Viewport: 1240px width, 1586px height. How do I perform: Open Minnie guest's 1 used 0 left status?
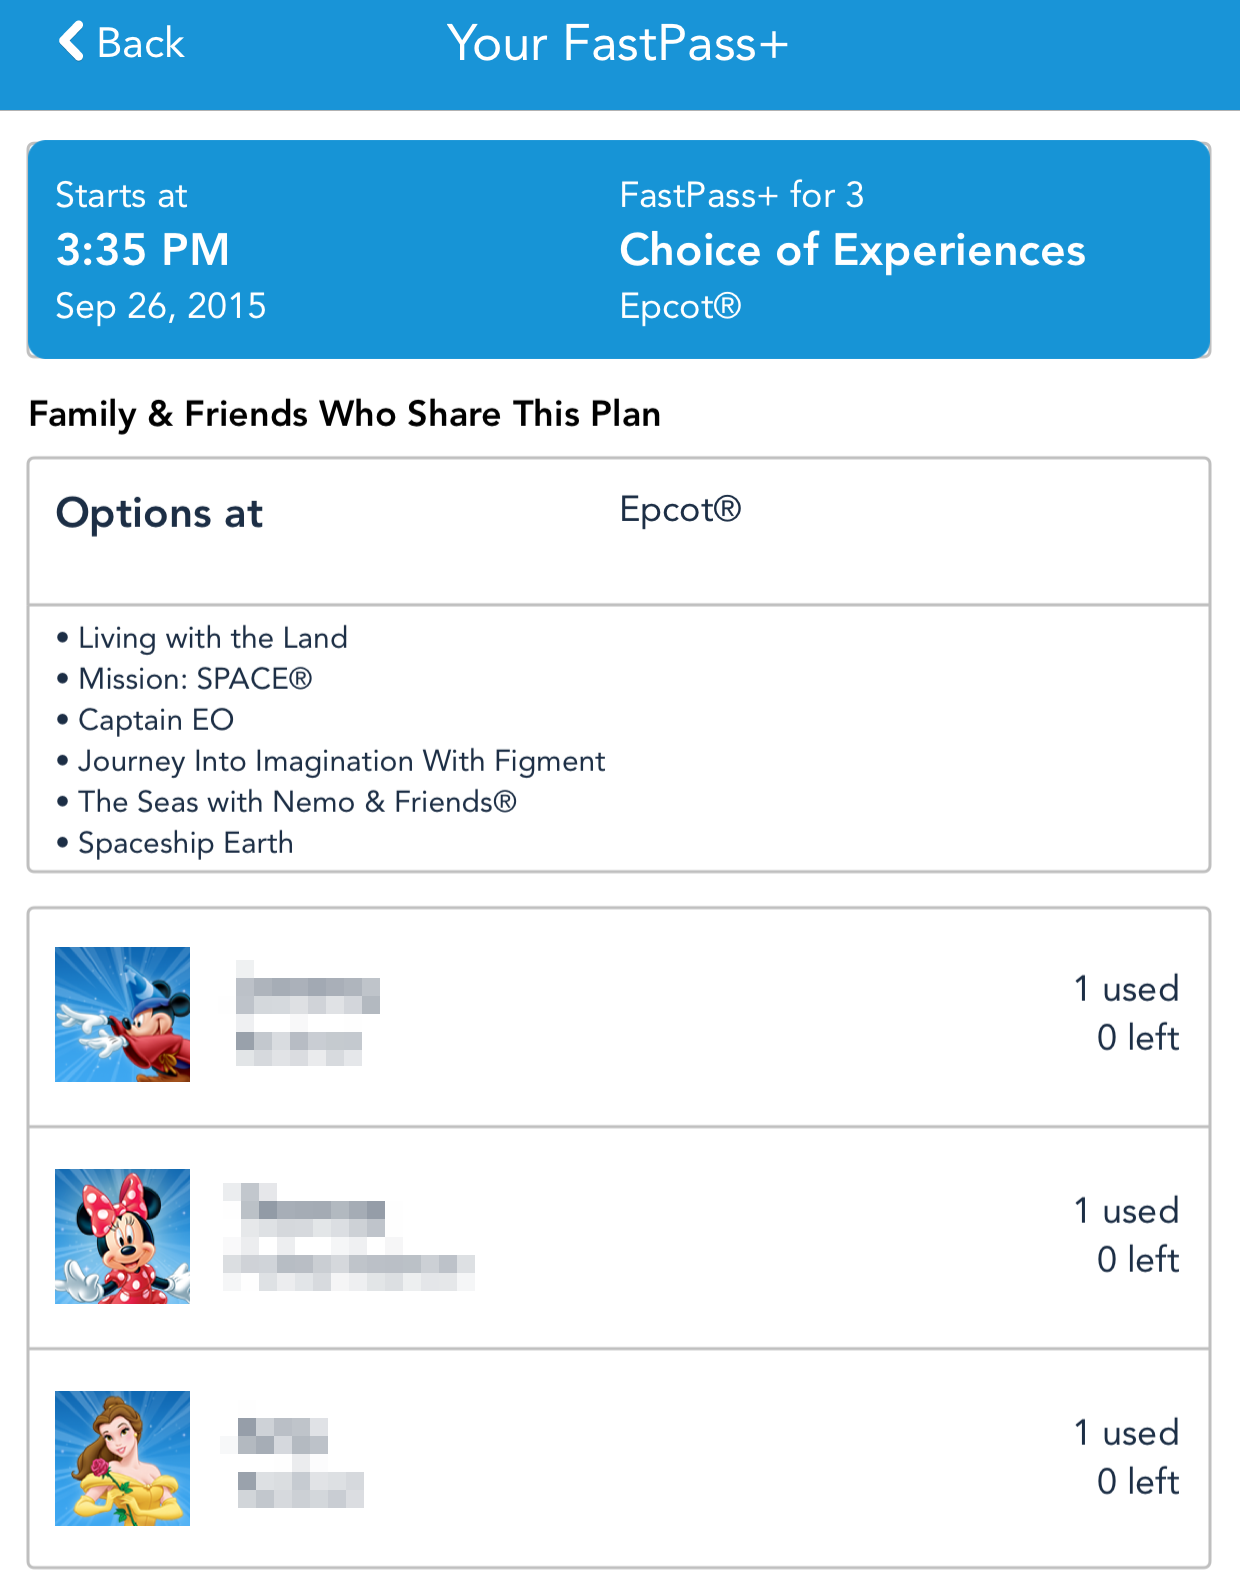pyautogui.click(x=1127, y=1235)
